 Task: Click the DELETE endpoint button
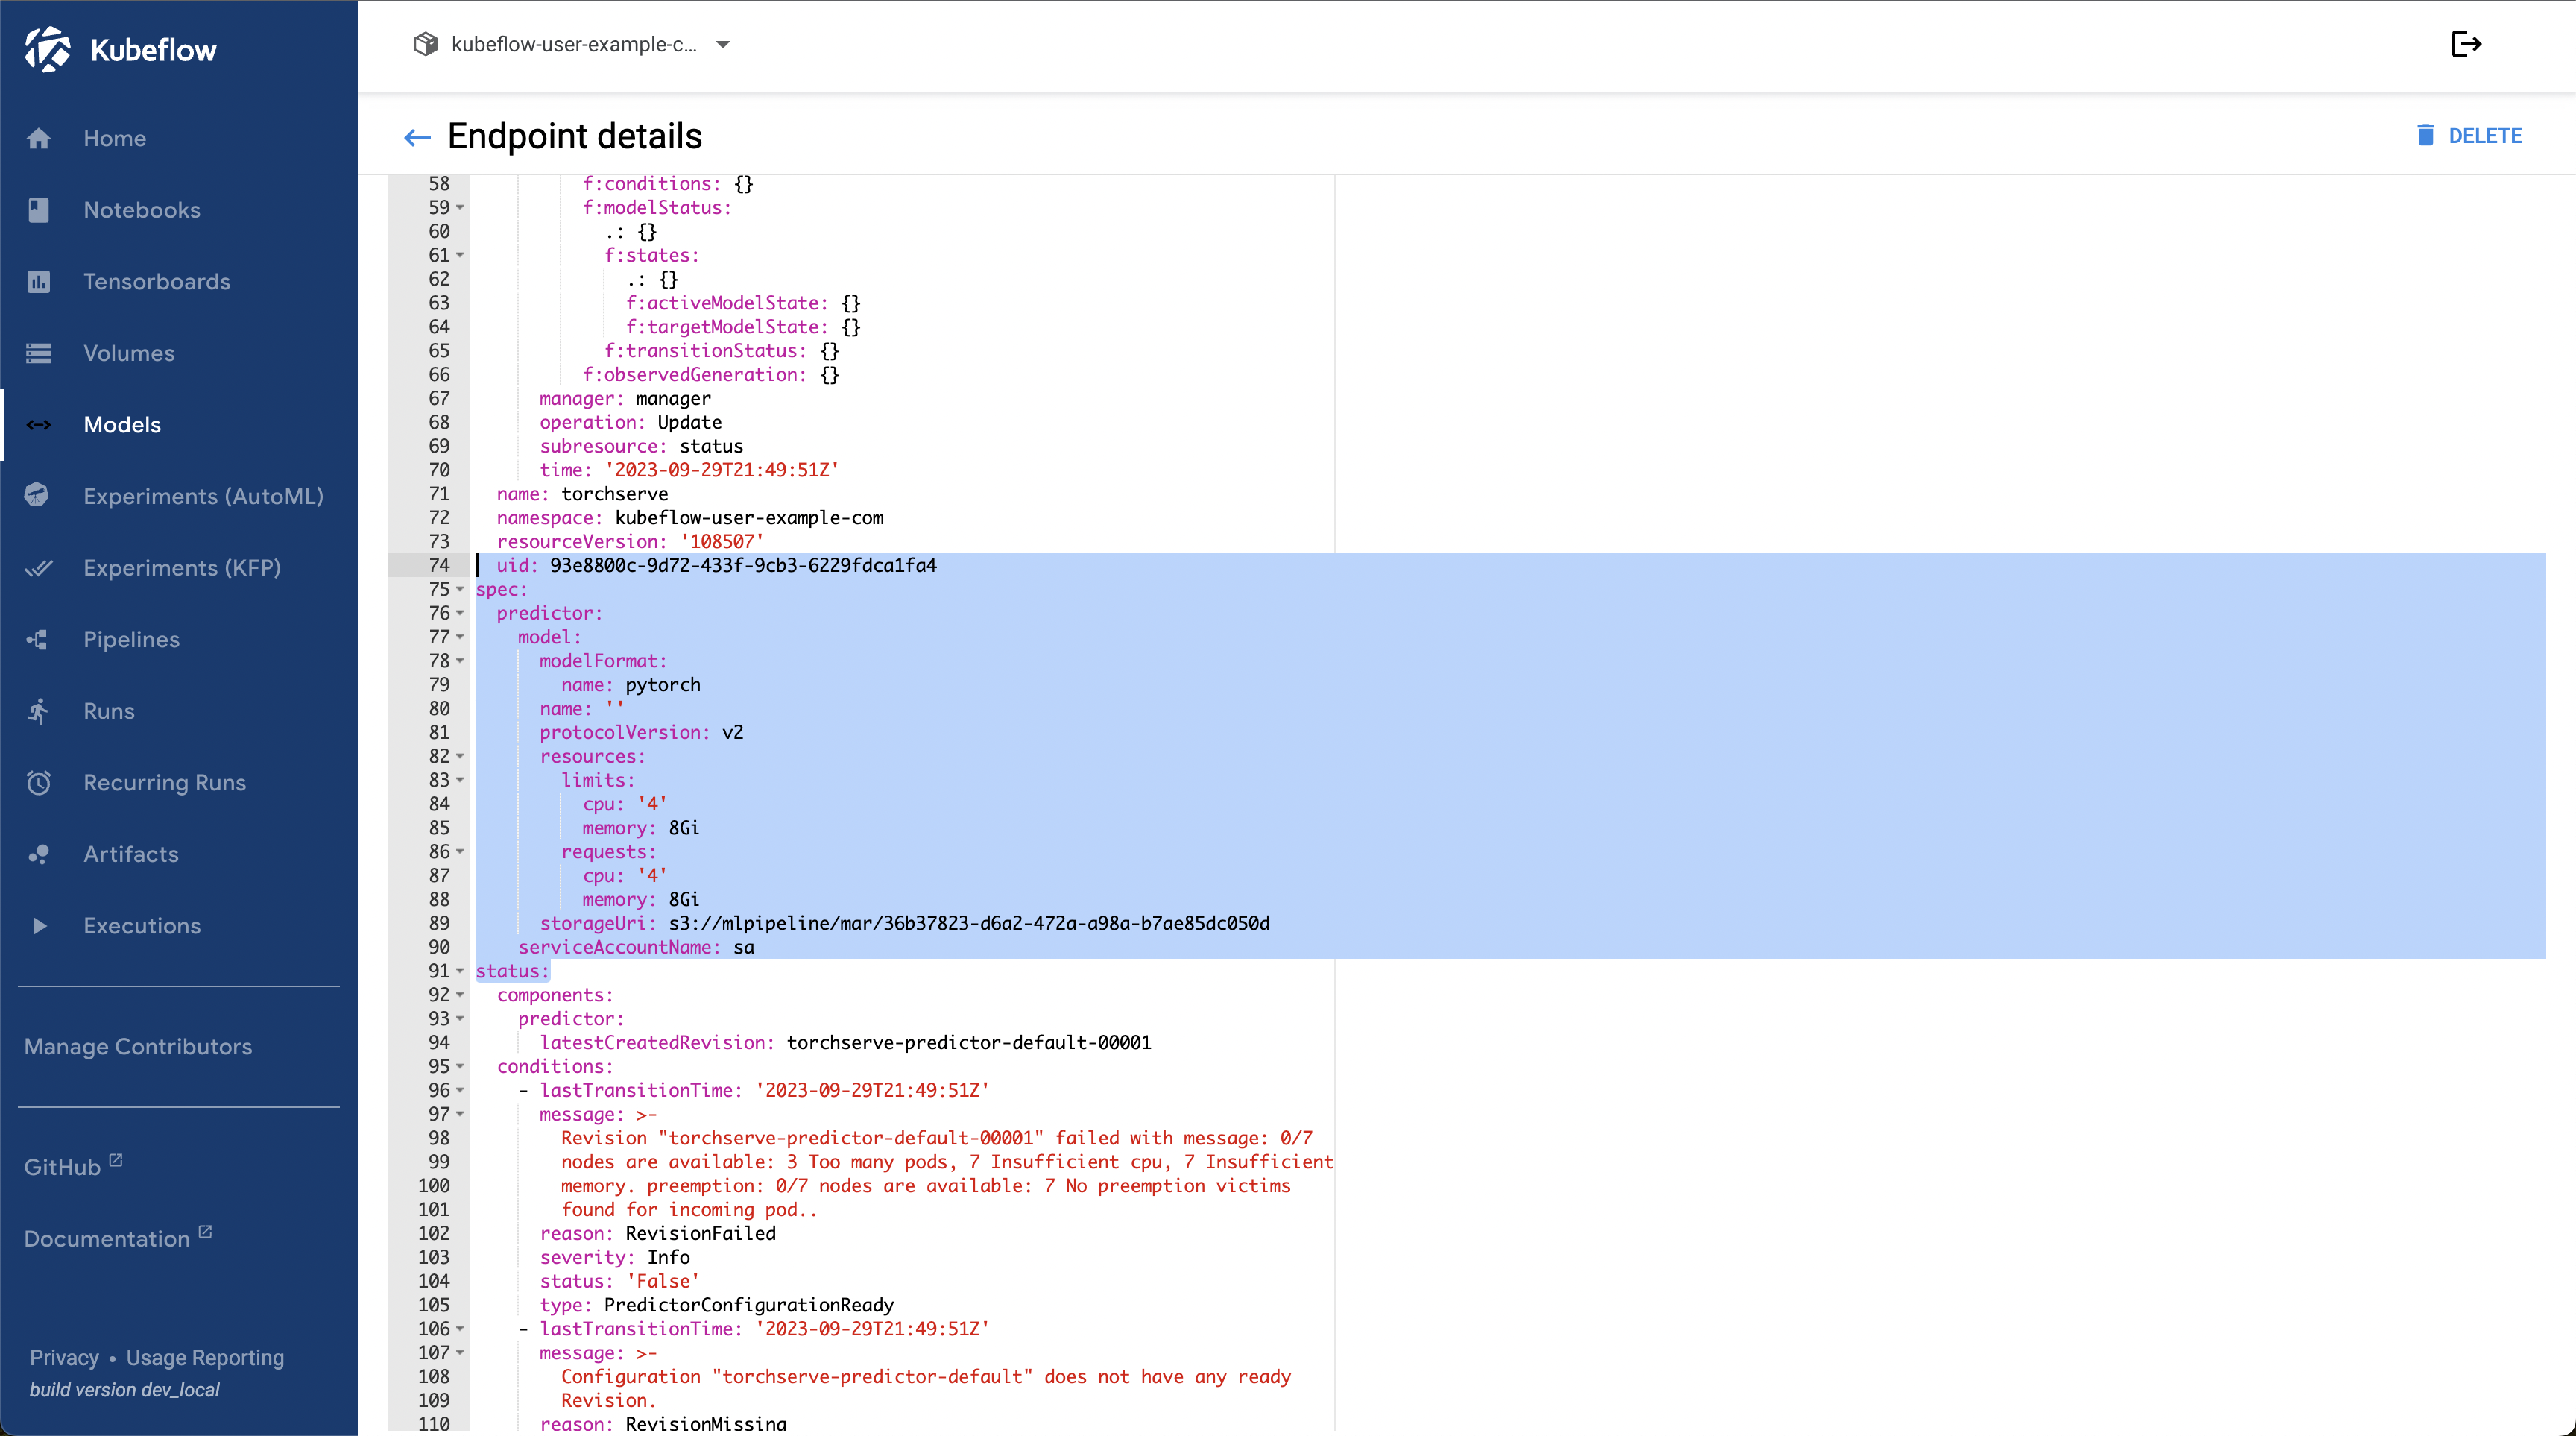(x=2470, y=136)
